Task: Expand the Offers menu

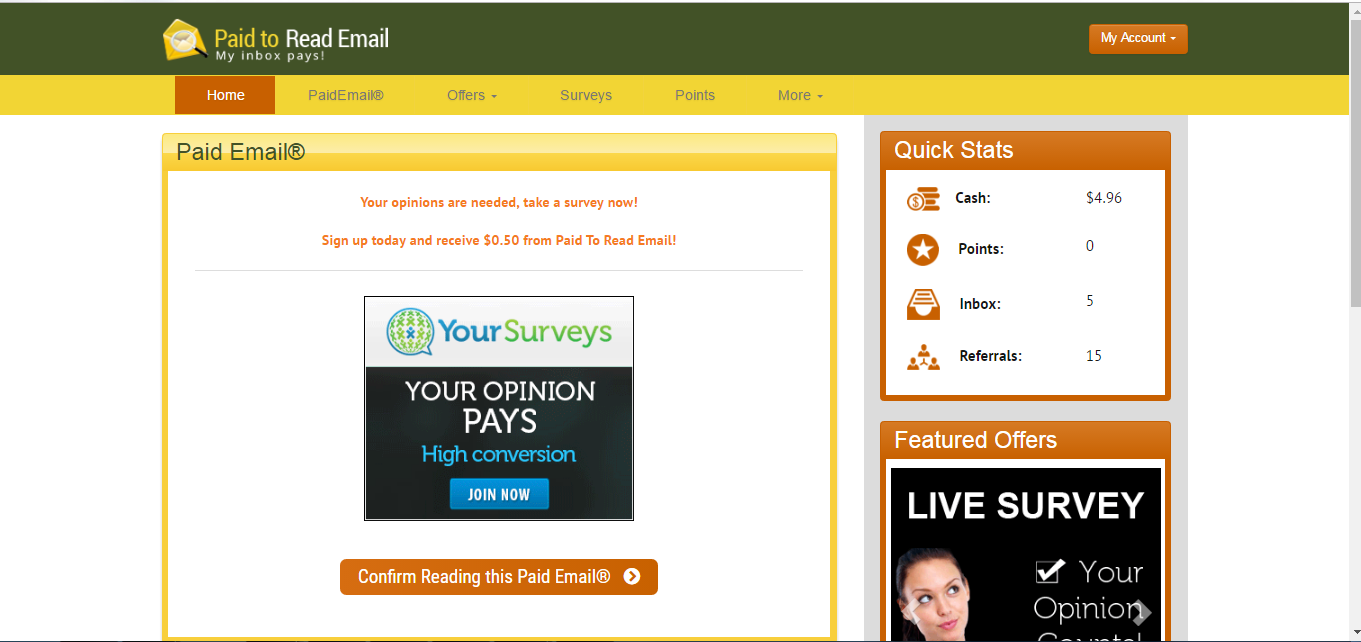Action: 472,95
